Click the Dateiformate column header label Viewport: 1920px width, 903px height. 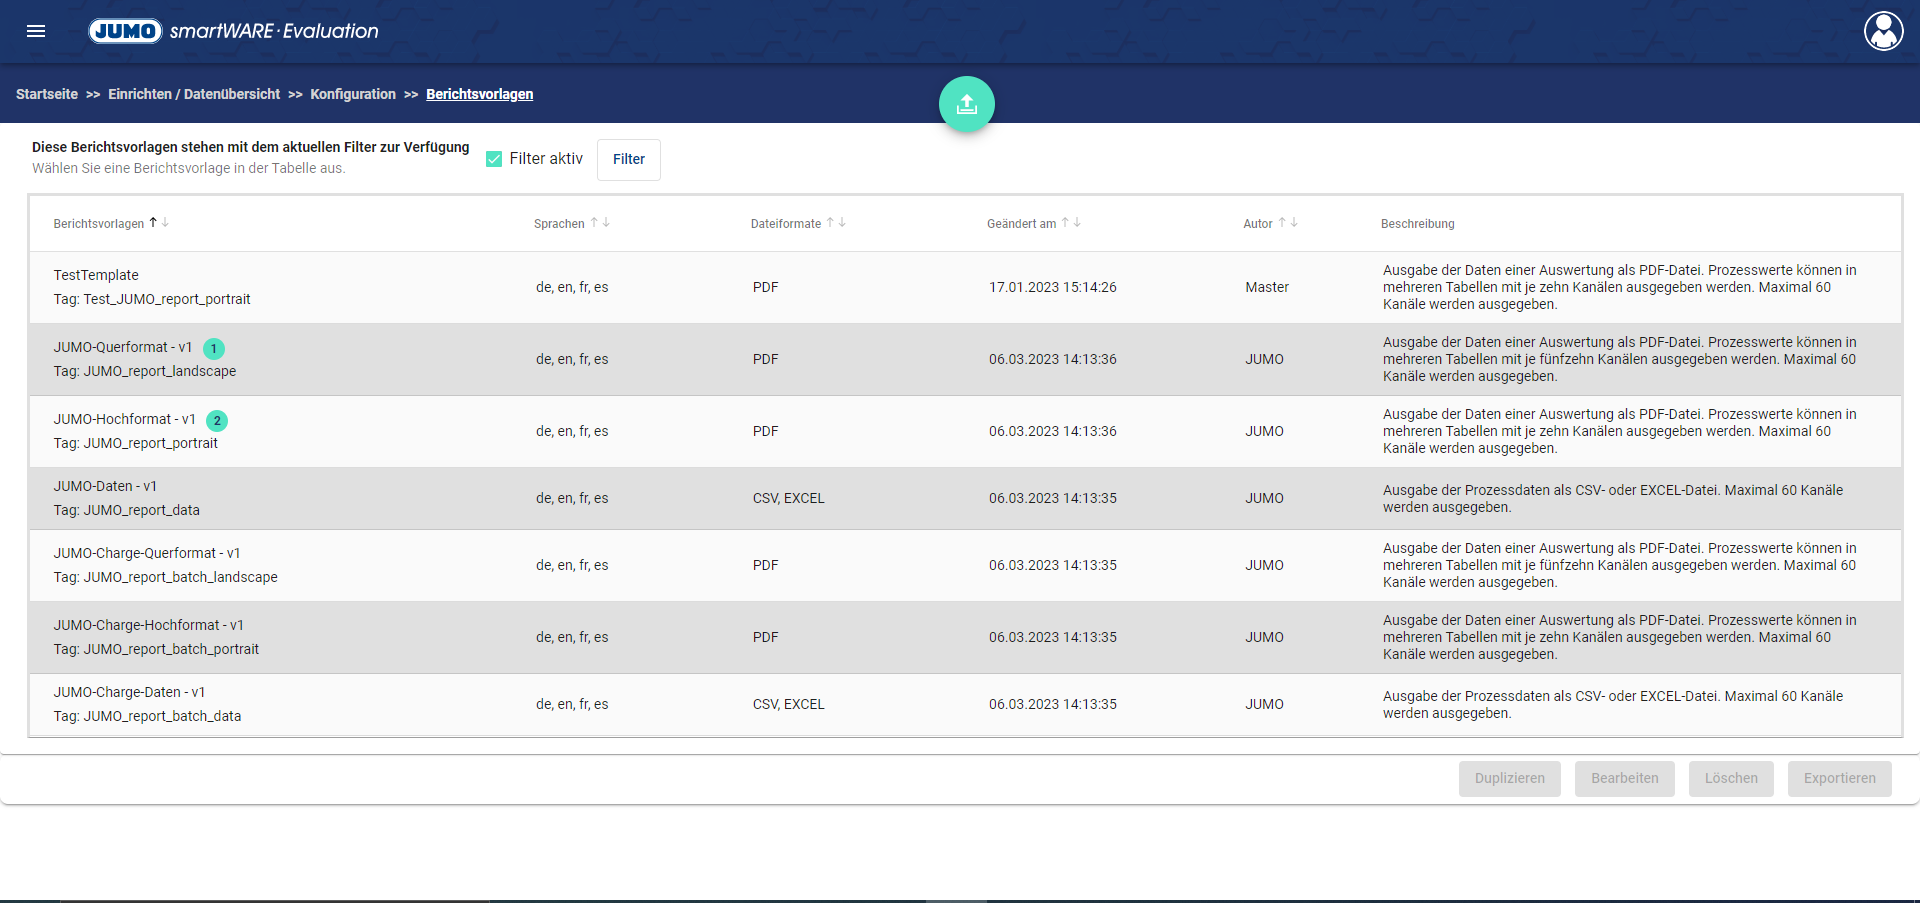click(786, 224)
